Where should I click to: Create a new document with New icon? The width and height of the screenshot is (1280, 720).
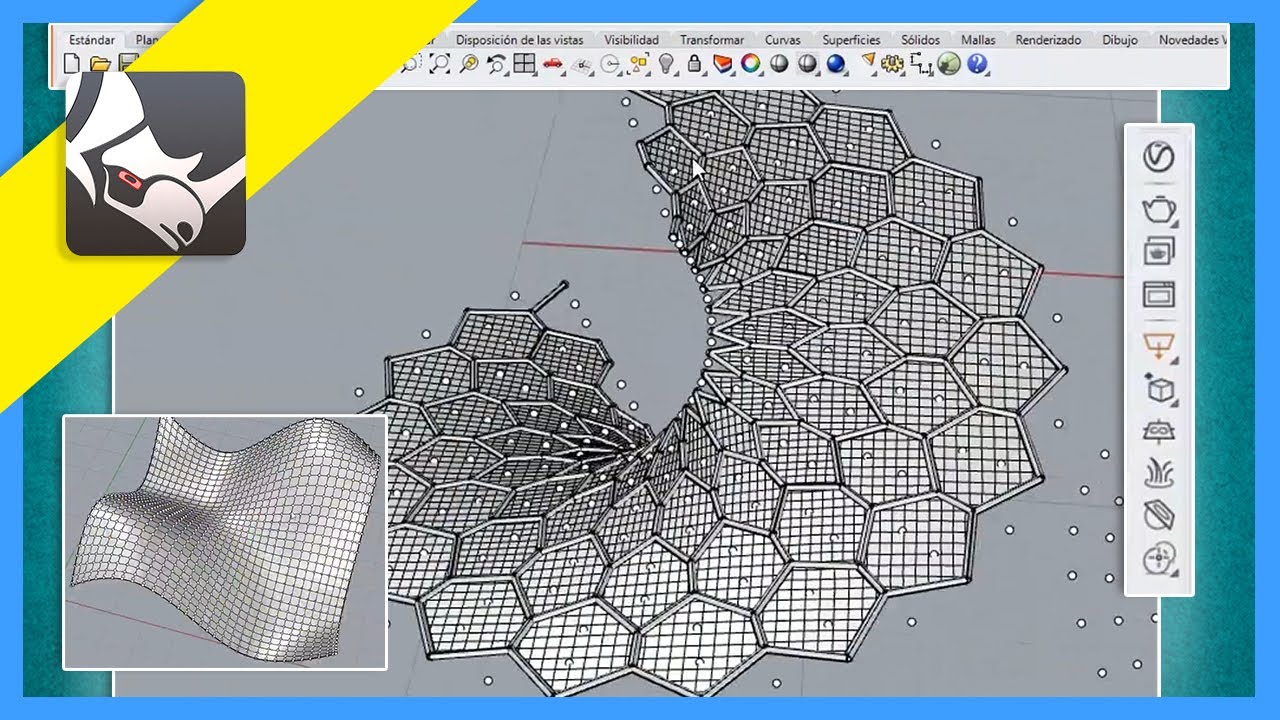coord(71,65)
